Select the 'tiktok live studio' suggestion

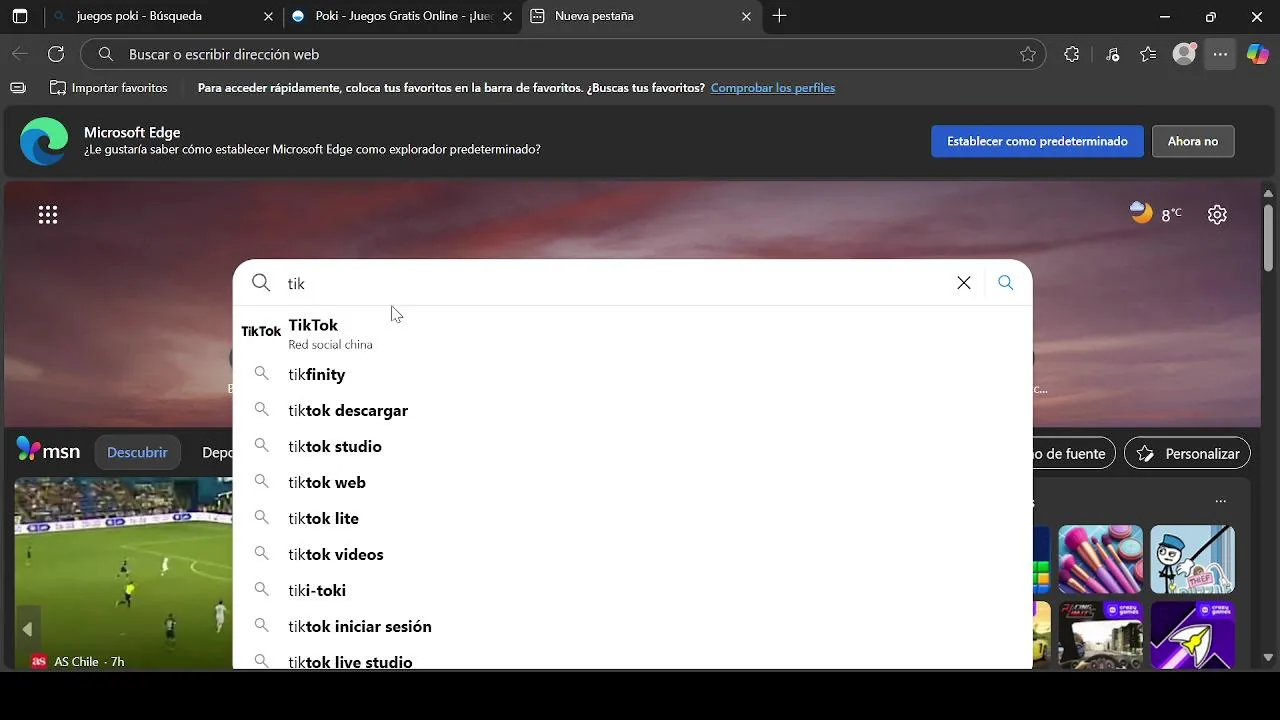pyautogui.click(x=633, y=658)
